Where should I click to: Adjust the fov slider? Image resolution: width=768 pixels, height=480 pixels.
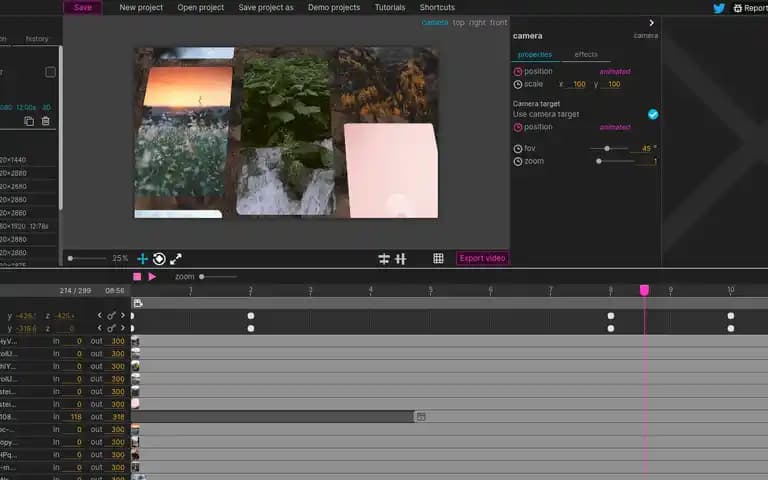coord(608,148)
